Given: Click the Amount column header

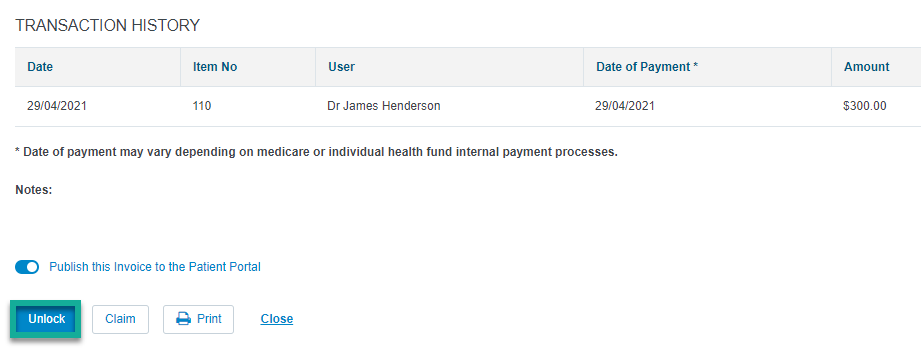Looking at the screenshot, I should pos(866,67).
